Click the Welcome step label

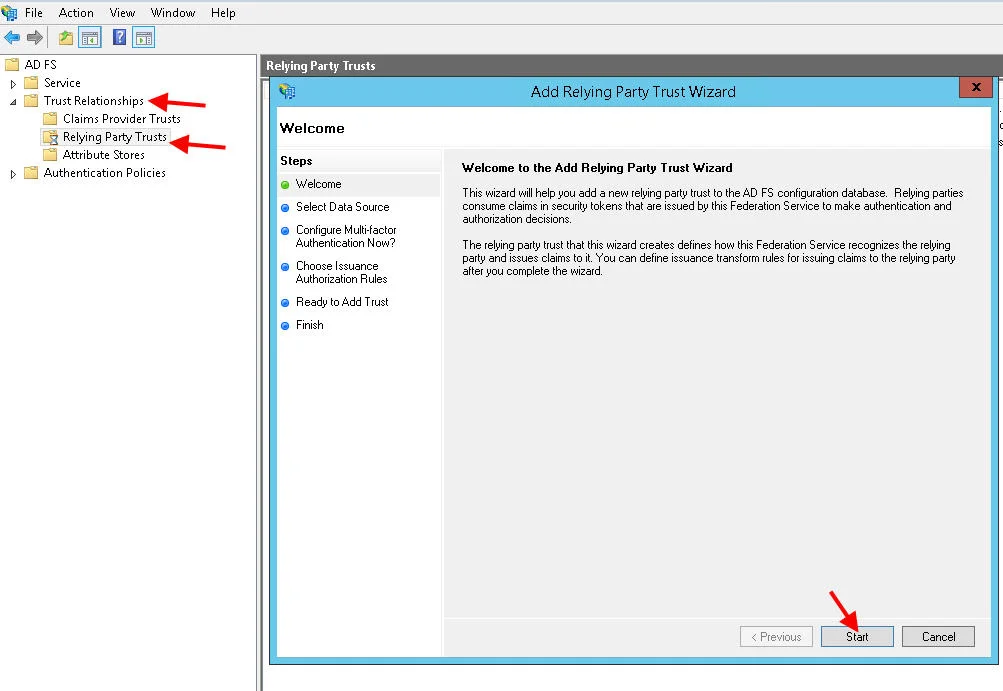pyautogui.click(x=319, y=184)
